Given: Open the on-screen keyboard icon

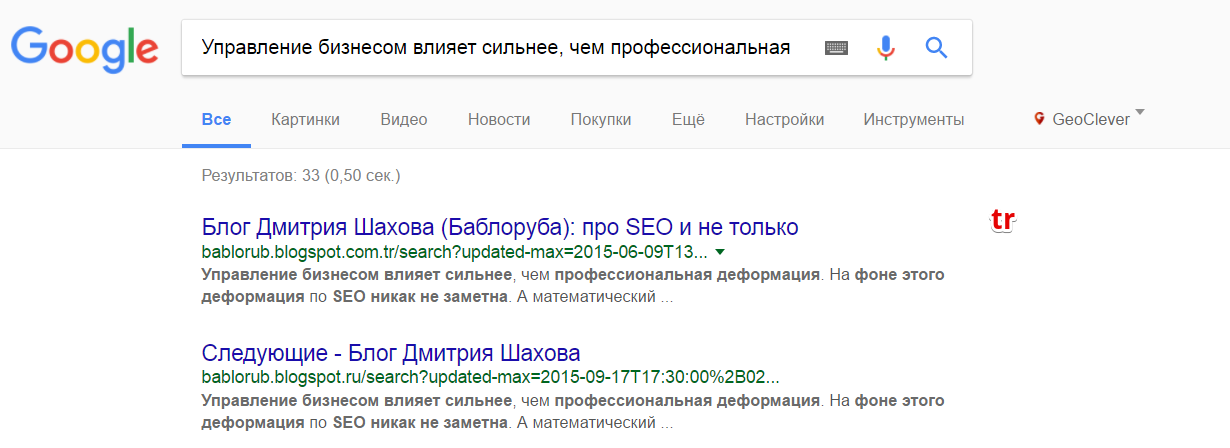Looking at the screenshot, I should tap(836, 47).
